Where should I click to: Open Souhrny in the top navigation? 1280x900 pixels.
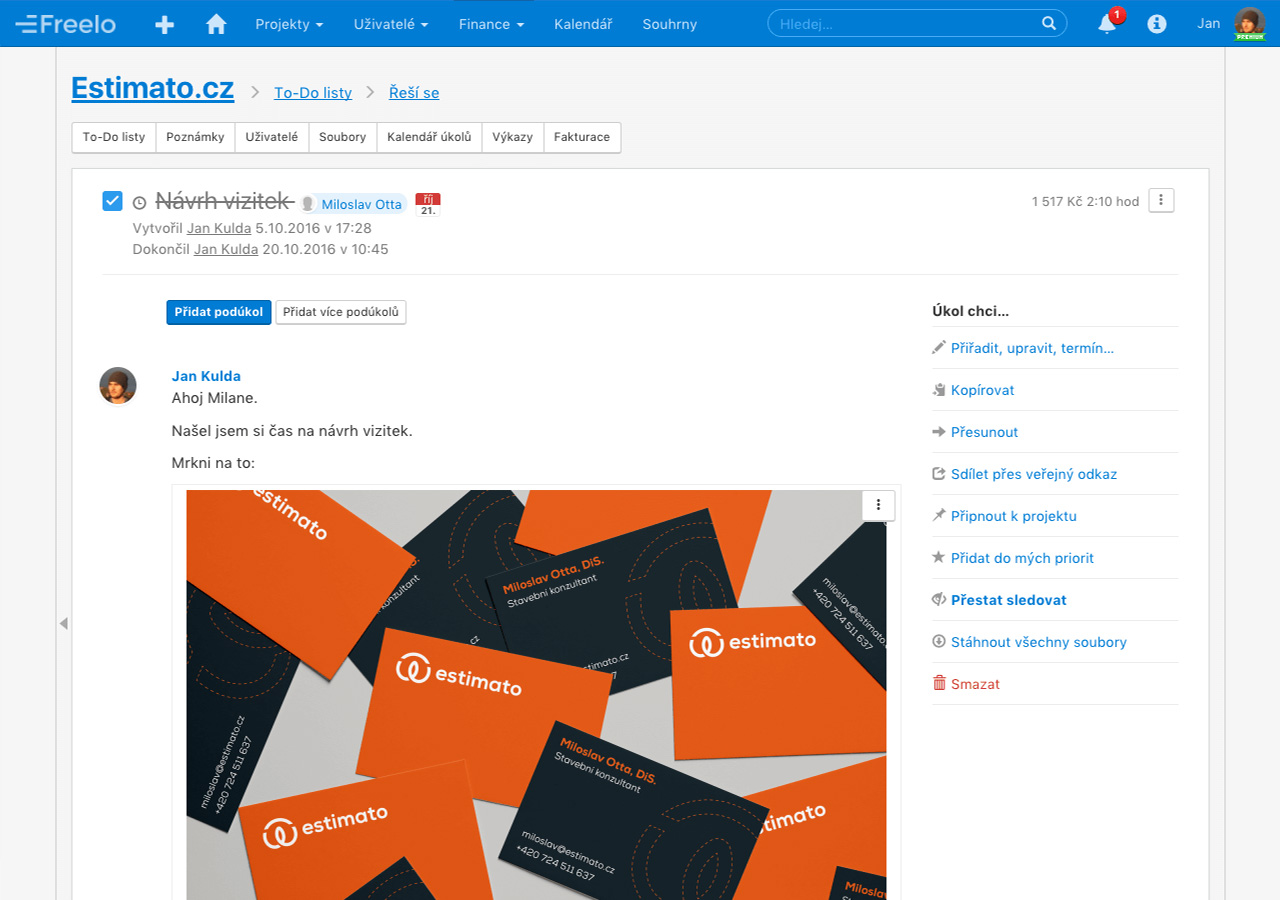click(x=670, y=24)
